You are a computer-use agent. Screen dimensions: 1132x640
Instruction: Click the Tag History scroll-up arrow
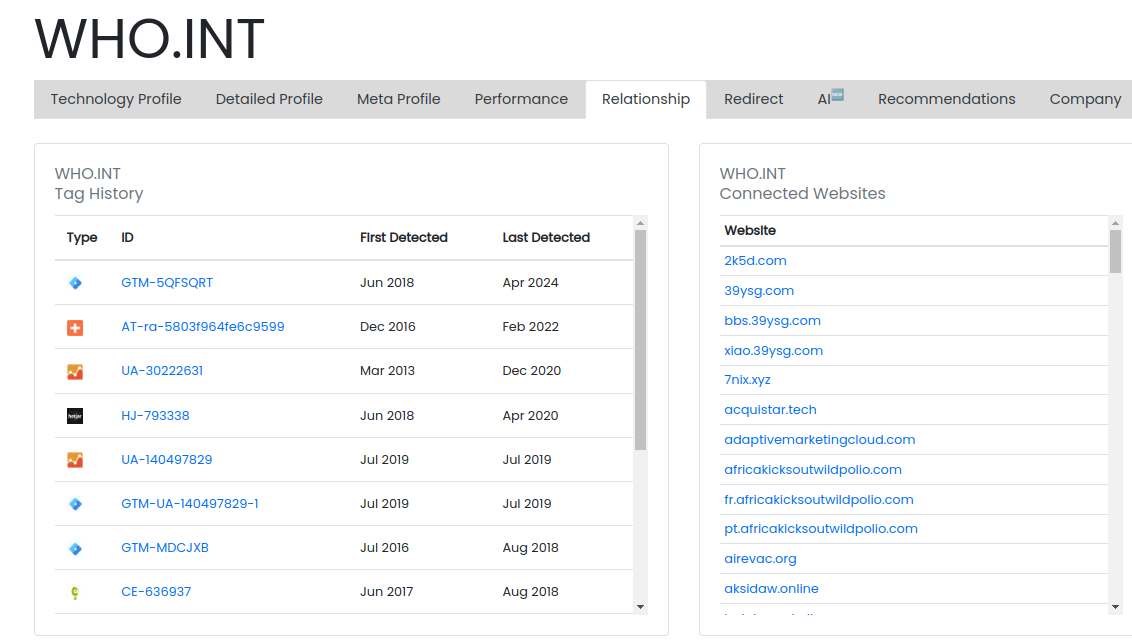[x=640, y=224]
